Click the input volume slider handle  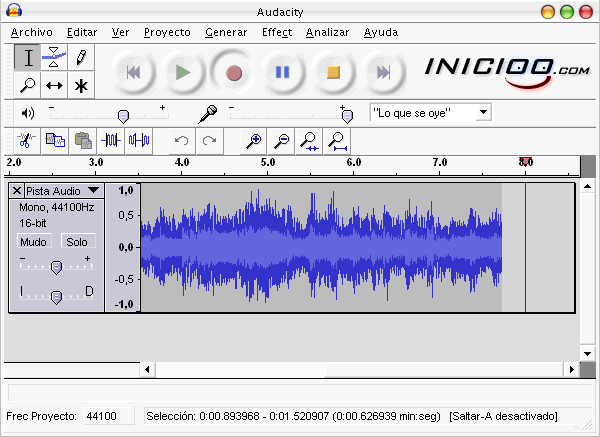coord(347,116)
